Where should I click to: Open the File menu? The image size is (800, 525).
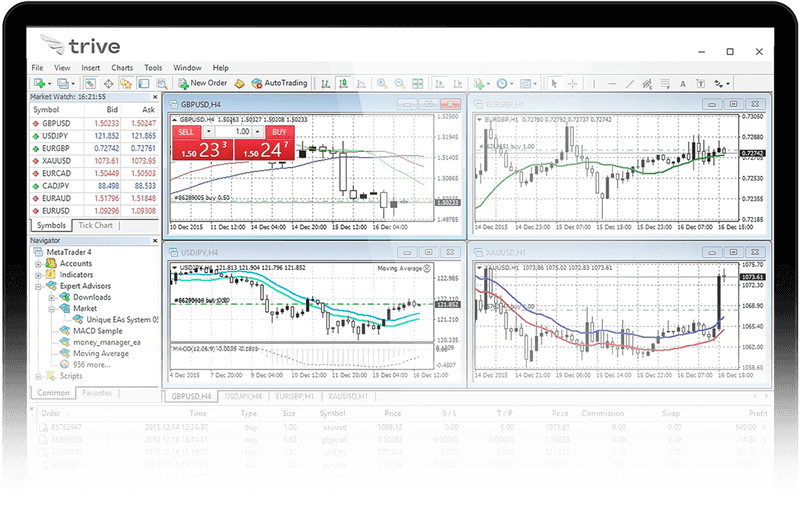point(37,67)
